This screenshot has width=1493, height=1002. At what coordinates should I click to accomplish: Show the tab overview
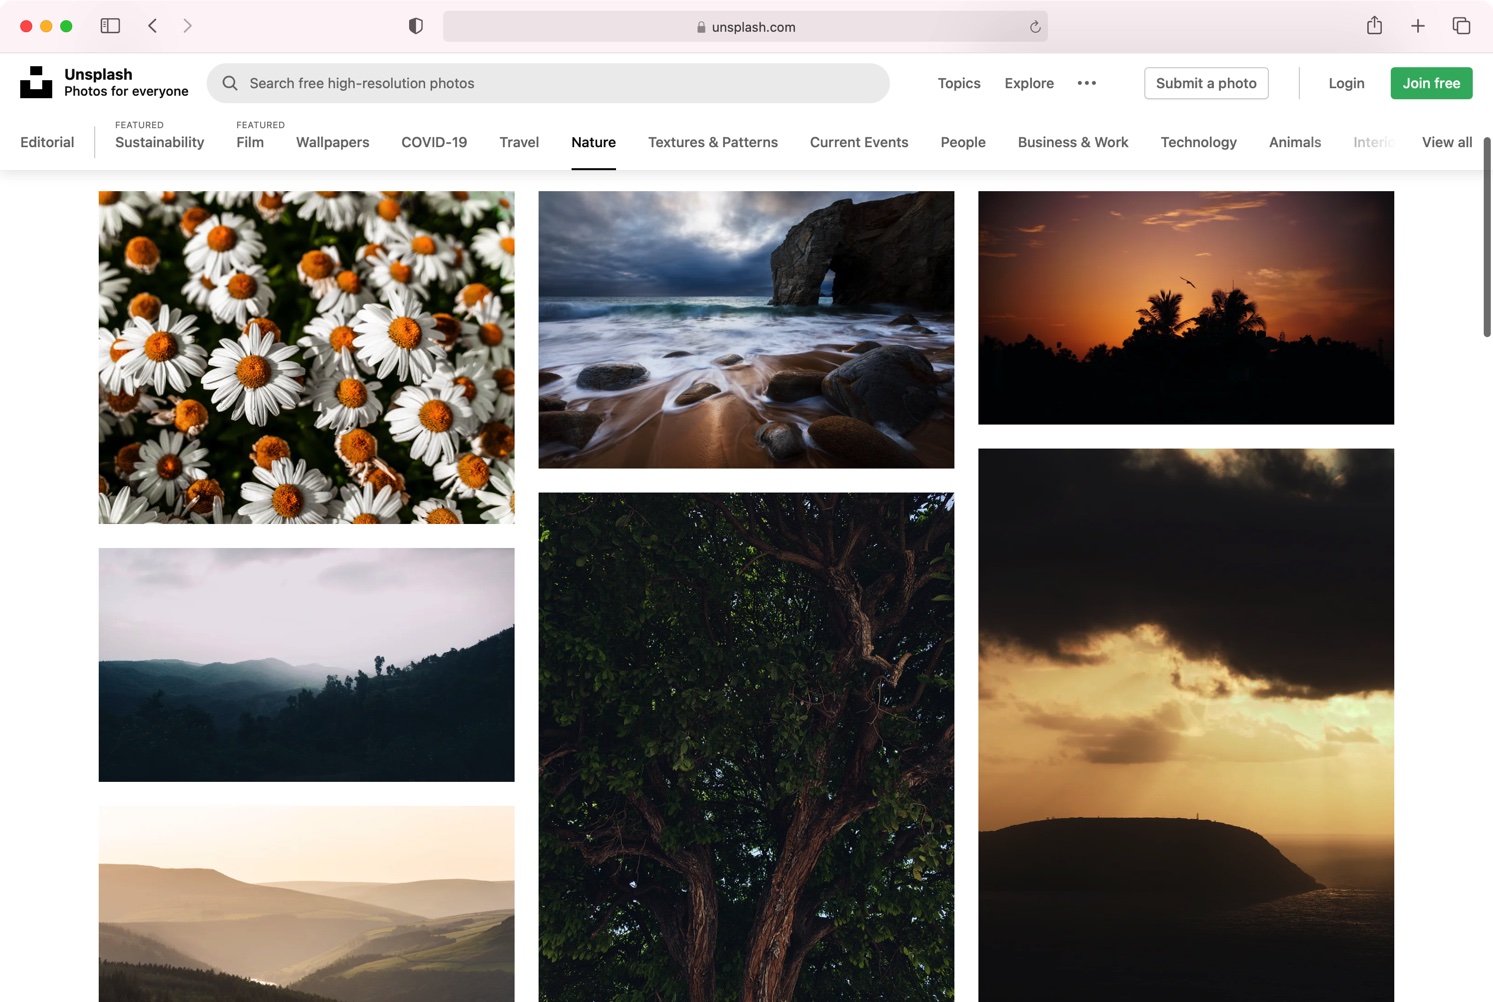point(1461,26)
